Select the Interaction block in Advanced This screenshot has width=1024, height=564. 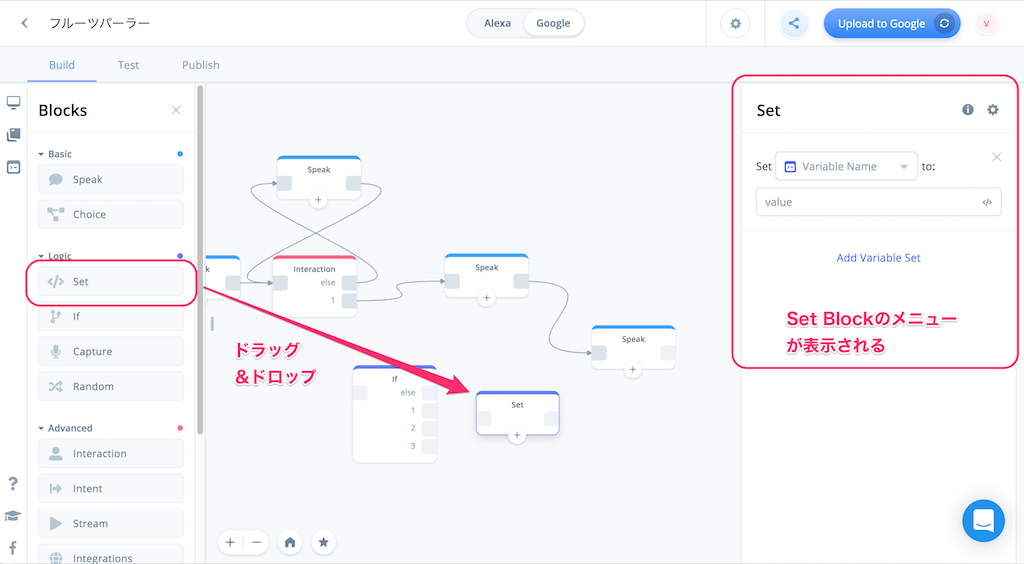110,454
